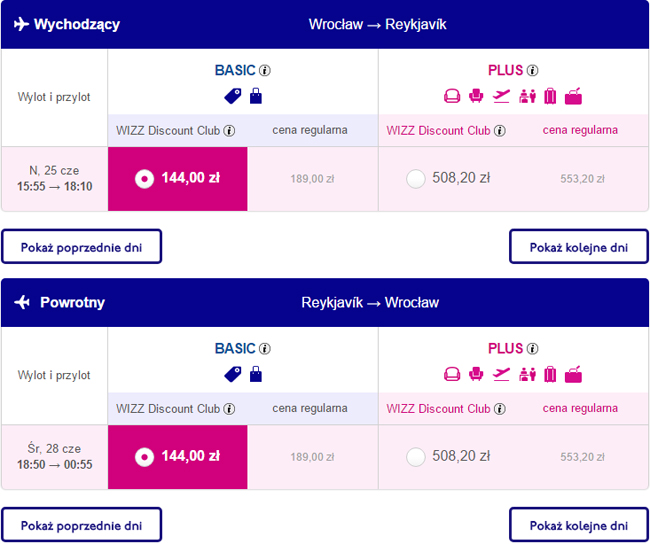Select return PLUS 508,20 zł fare radio
Image resolution: width=650 pixels, height=544 pixels.
coord(416,457)
